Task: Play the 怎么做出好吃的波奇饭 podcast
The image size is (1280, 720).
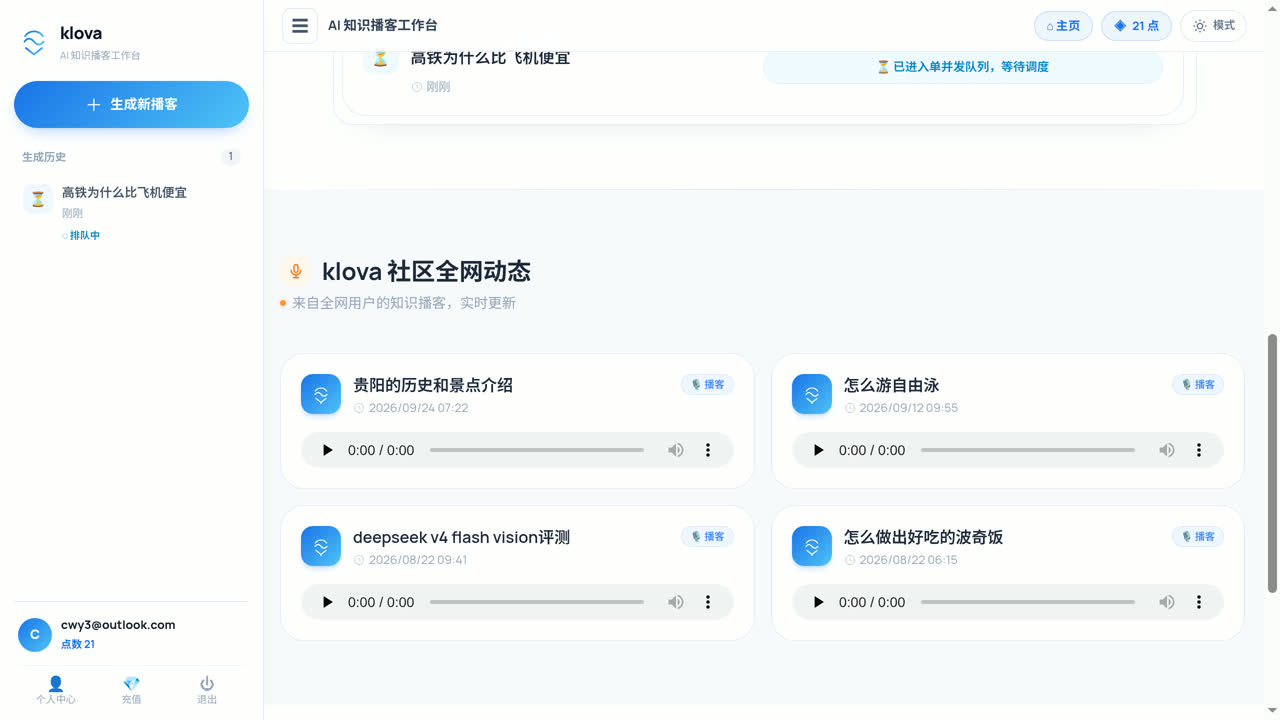Action: click(x=818, y=602)
